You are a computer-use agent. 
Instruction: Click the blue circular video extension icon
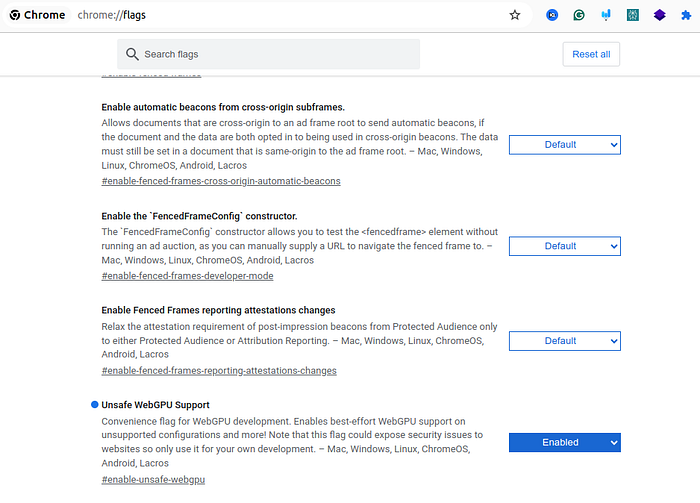552,15
